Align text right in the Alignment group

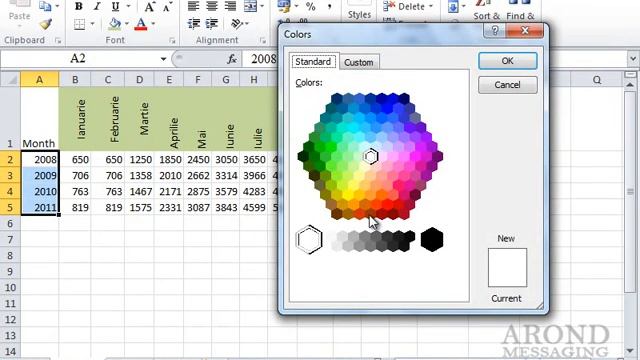(230, 6)
